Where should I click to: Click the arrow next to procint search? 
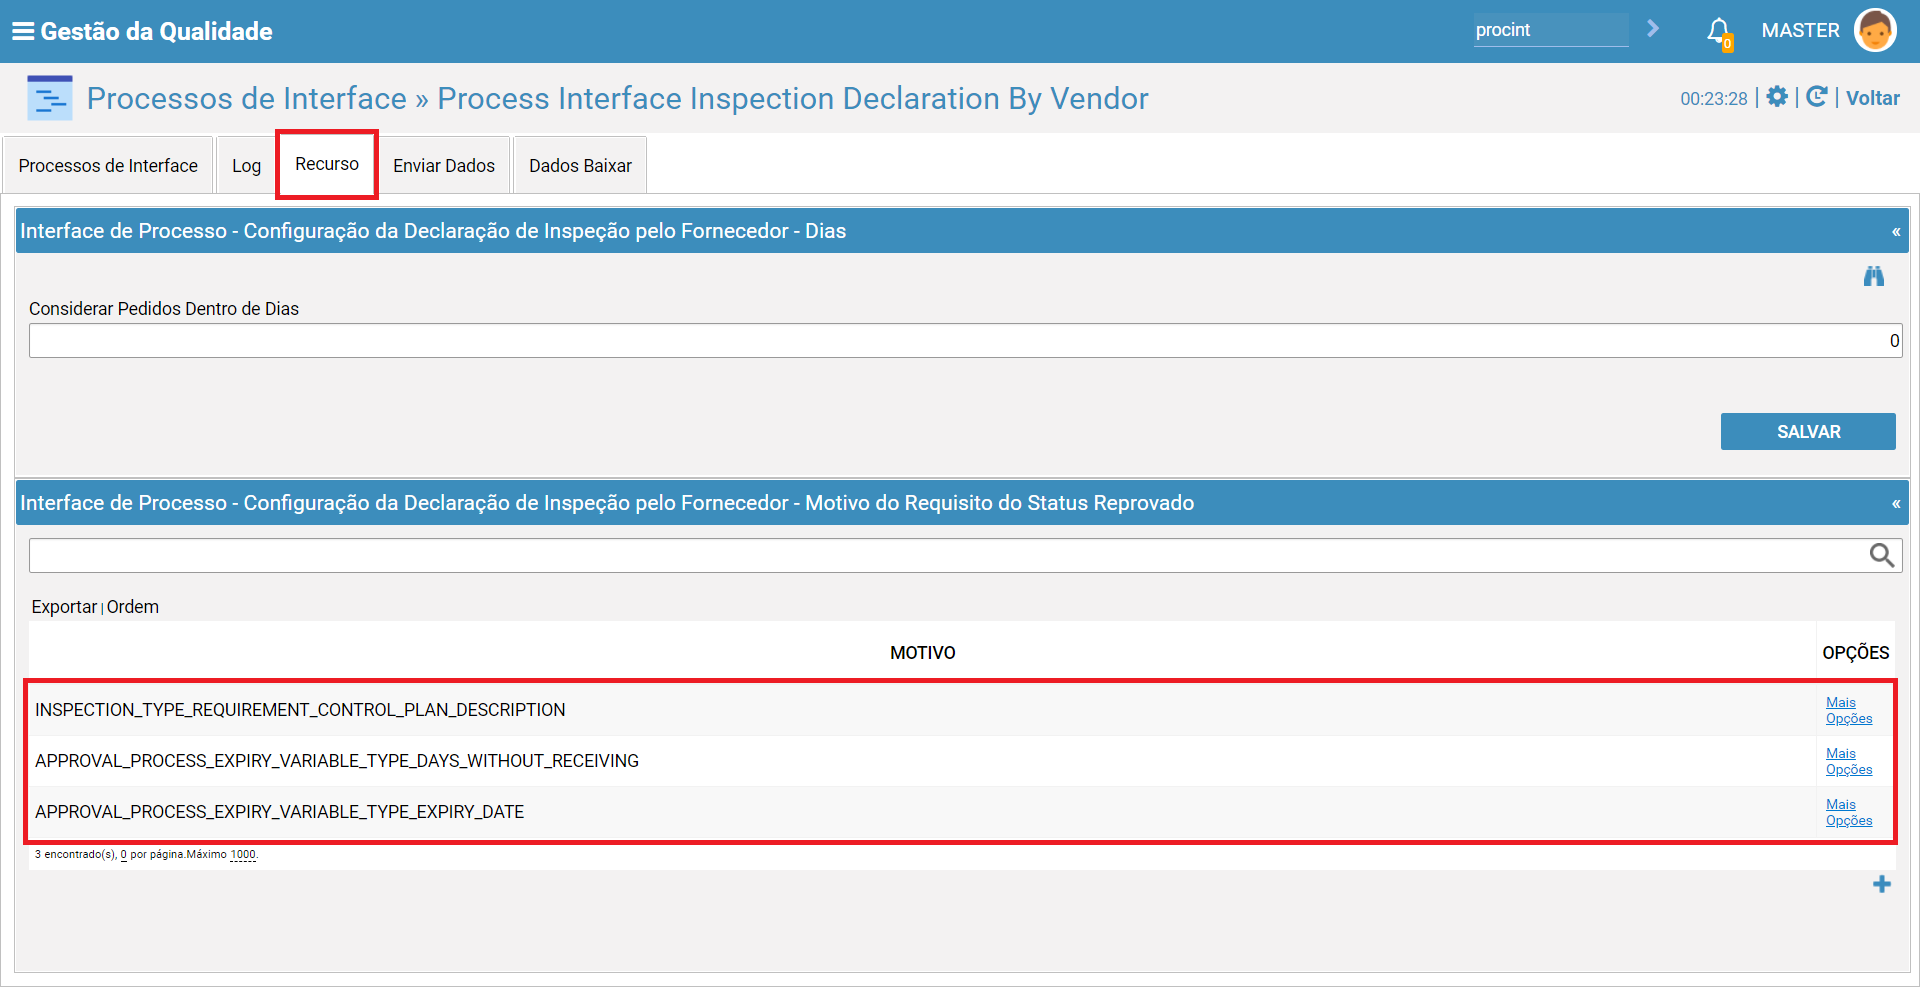[1653, 29]
